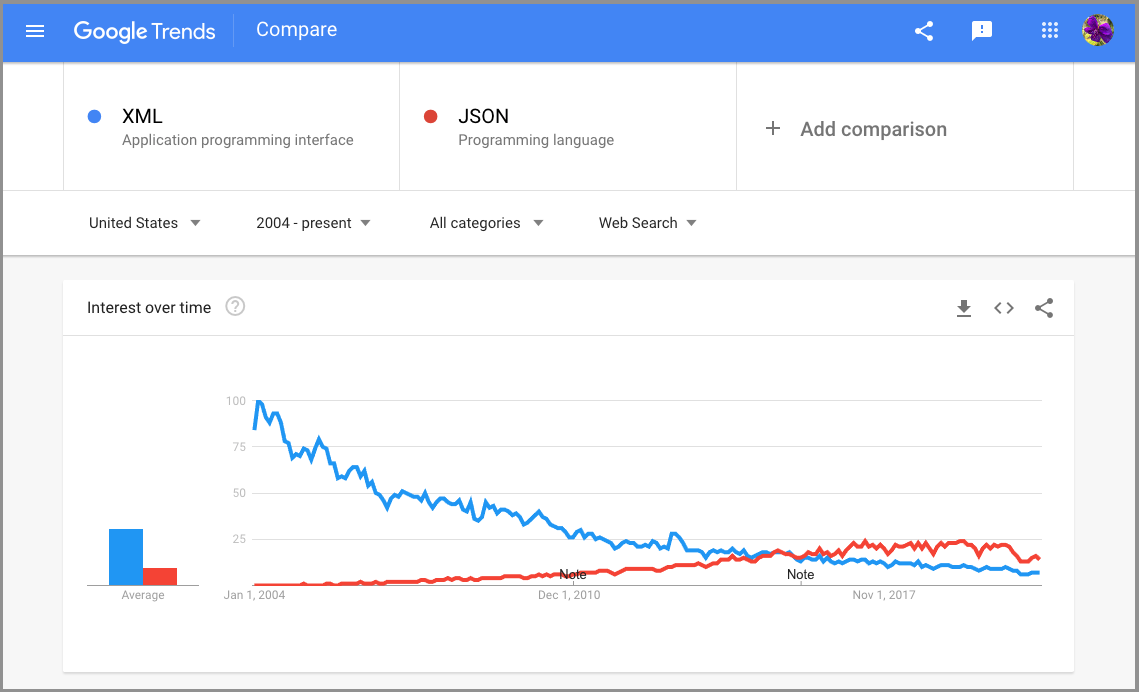Open the hamburger main menu
This screenshot has width=1139, height=692.
(35, 31)
